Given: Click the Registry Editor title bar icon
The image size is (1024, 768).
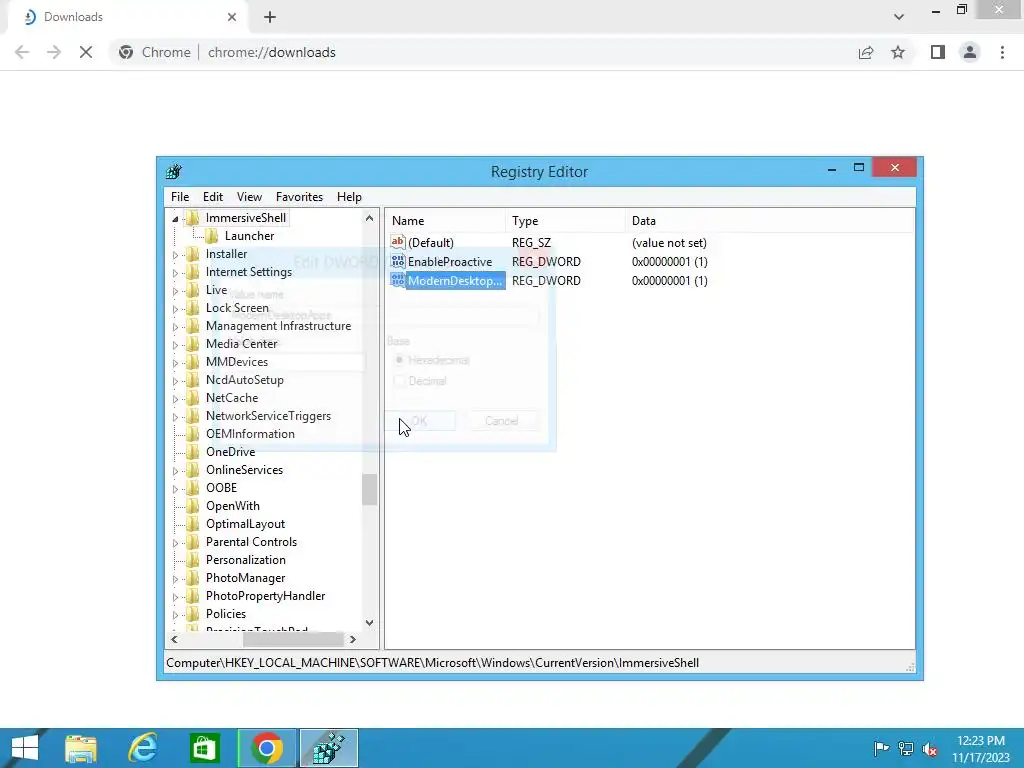Looking at the screenshot, I should 174,172.
